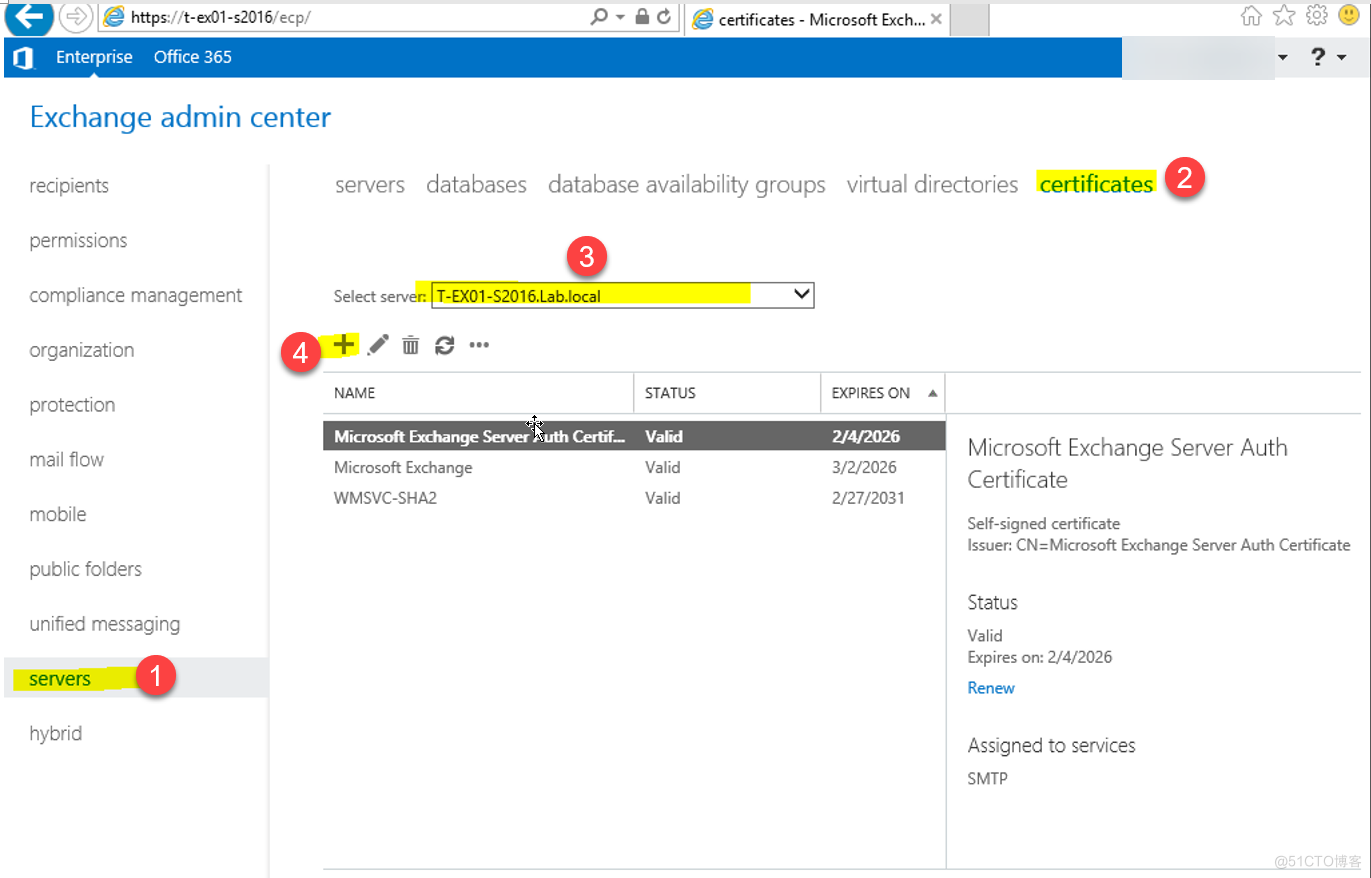Select the Microsoft Exchange certificate row
The height and width of the screenshot is (878, 1371).
point(633,467)
